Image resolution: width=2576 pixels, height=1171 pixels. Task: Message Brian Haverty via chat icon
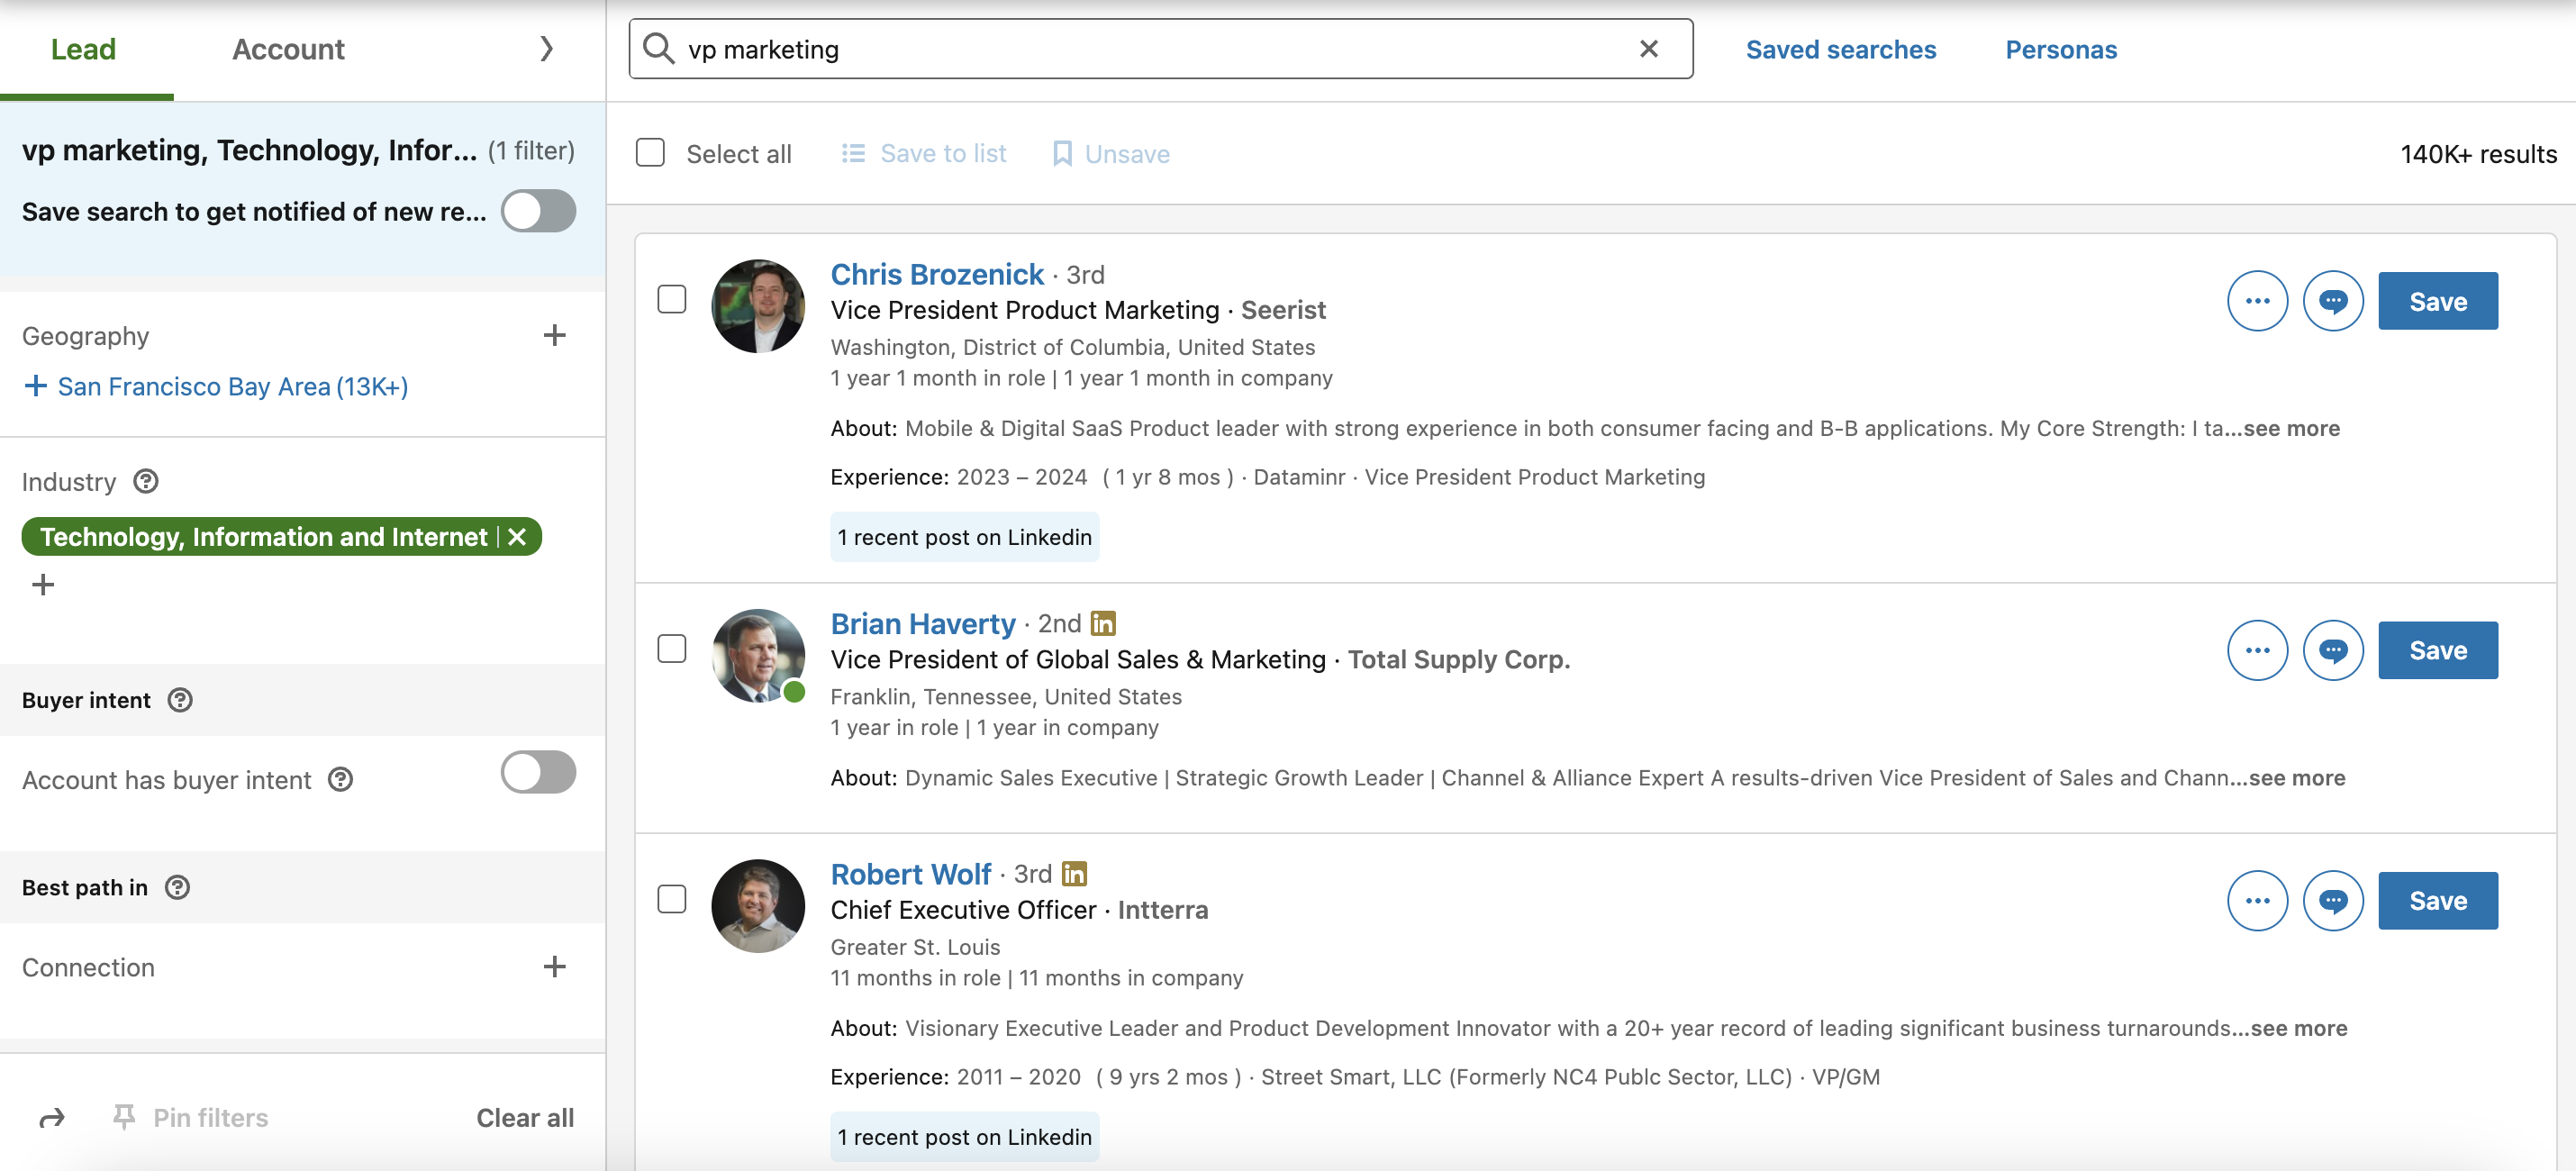pyautogui.click(x=2333, y=650)
